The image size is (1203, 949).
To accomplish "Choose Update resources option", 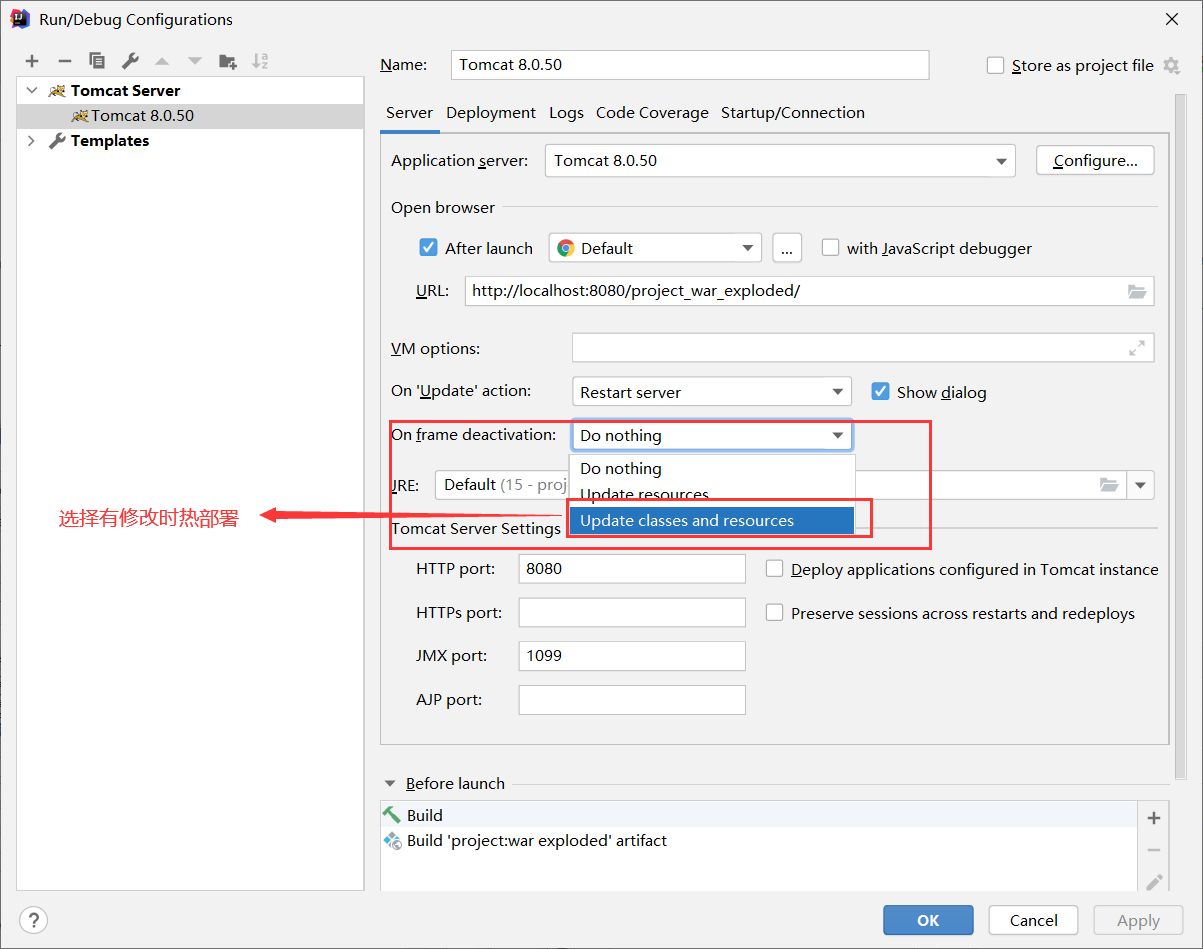I will [712, 494].
